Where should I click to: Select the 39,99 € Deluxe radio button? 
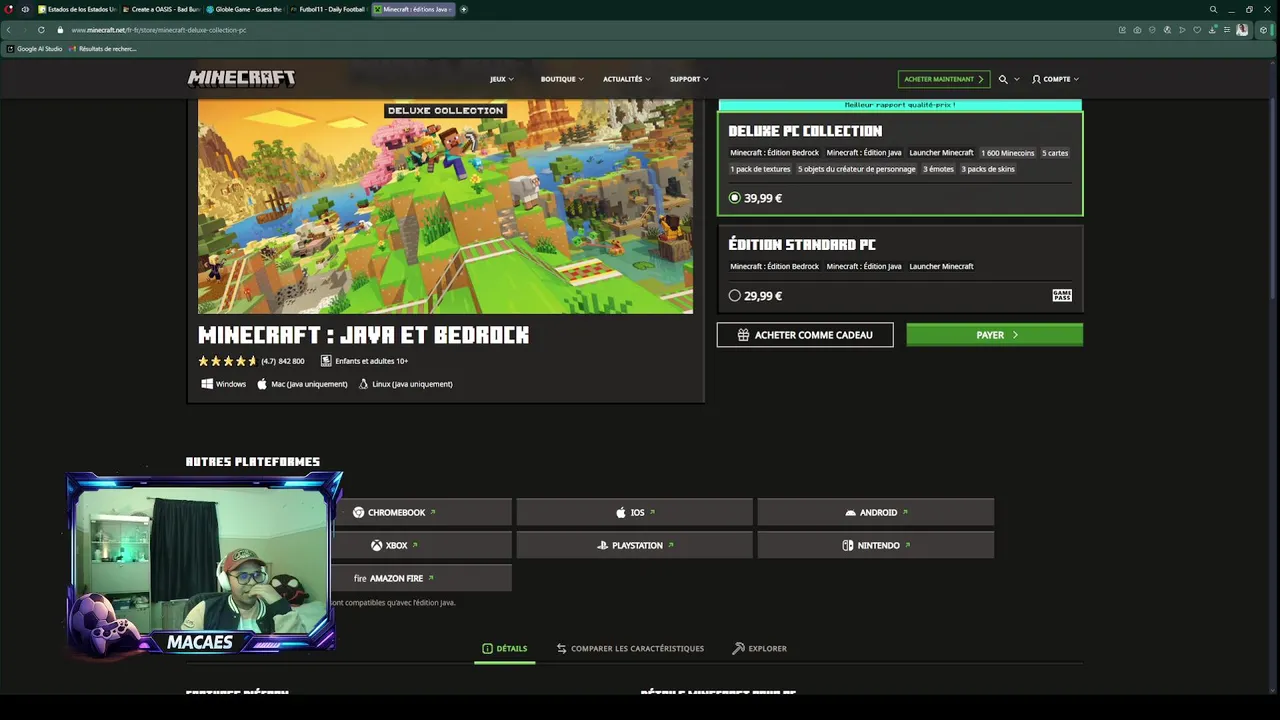pyautogui.click(x=735, y=198)
